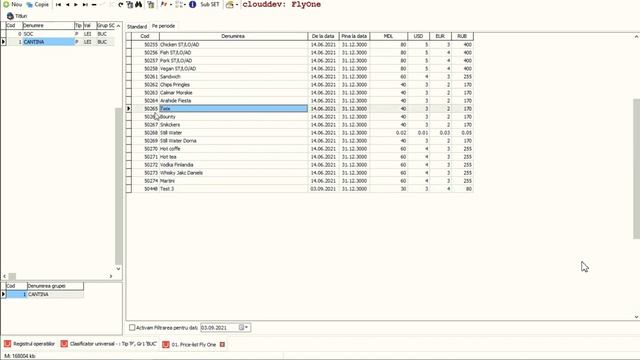Click the Titluri button
Image resolution: width=640 pixels, height=360 pixels.
click(x=17, y=16)
